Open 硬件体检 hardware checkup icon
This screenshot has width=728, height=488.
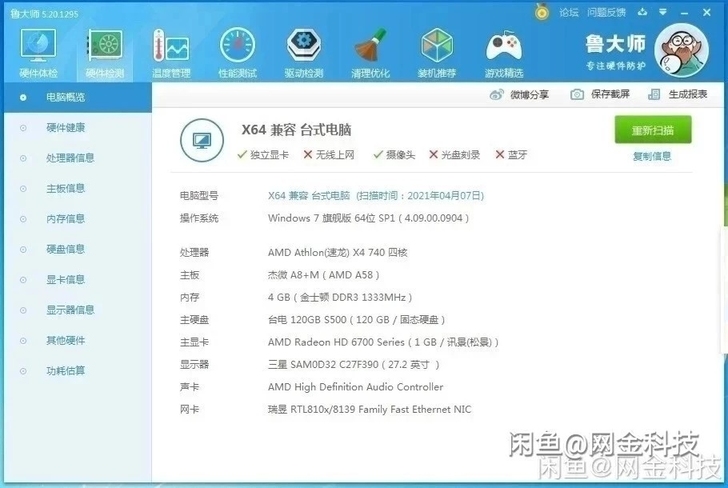(x=38, y=52)
